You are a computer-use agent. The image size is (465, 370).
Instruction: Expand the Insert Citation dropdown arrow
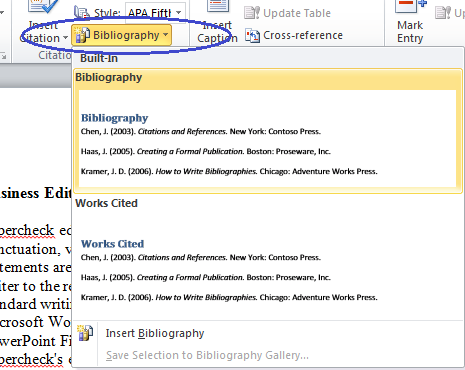click(x=65, y=38)
